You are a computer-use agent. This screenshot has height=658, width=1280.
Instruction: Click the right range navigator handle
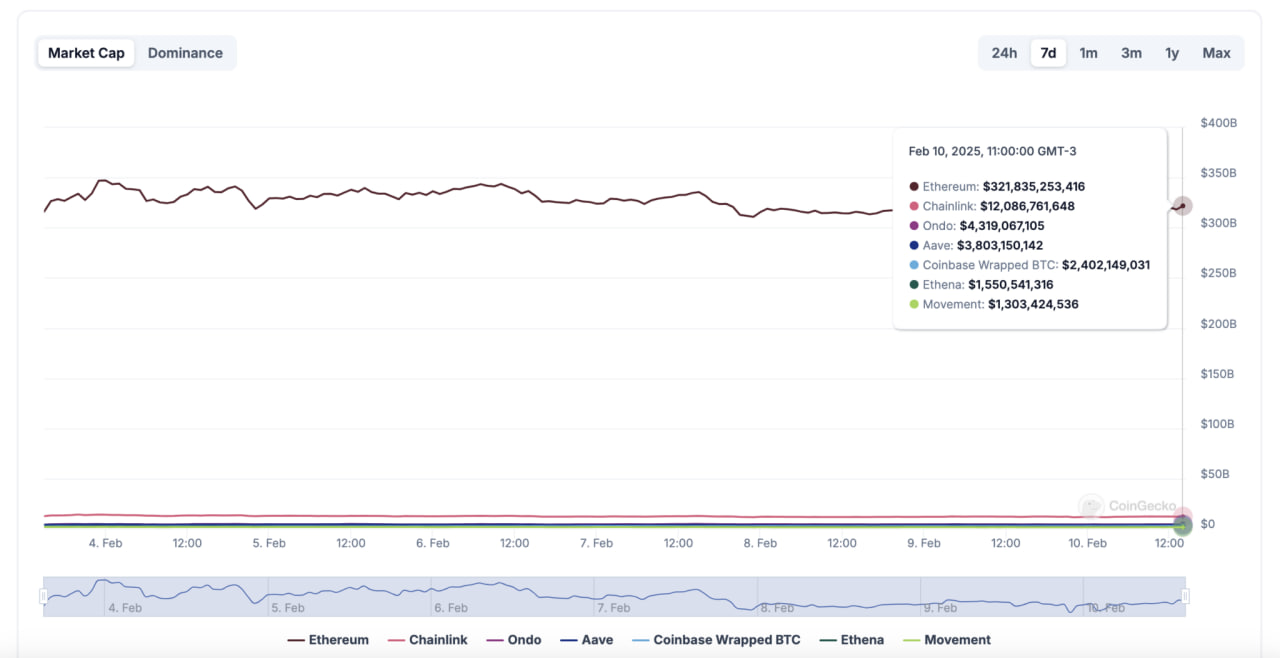click(1185, 596)
